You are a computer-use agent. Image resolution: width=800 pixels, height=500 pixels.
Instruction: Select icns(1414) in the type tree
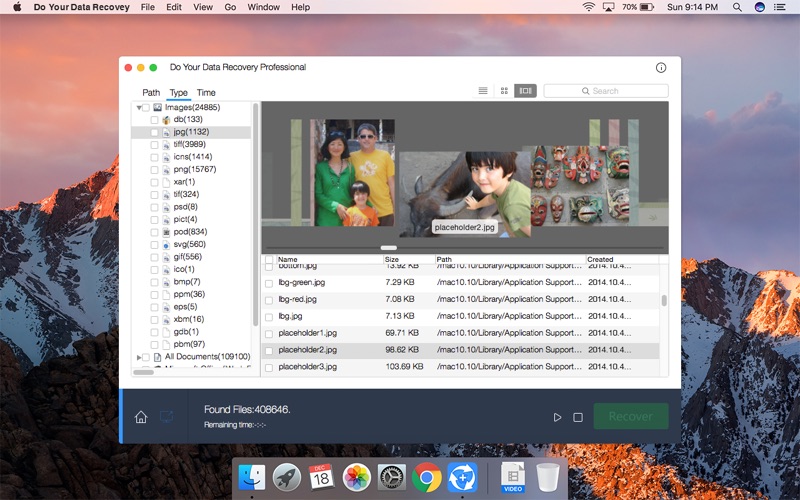(x=192, y=157)
